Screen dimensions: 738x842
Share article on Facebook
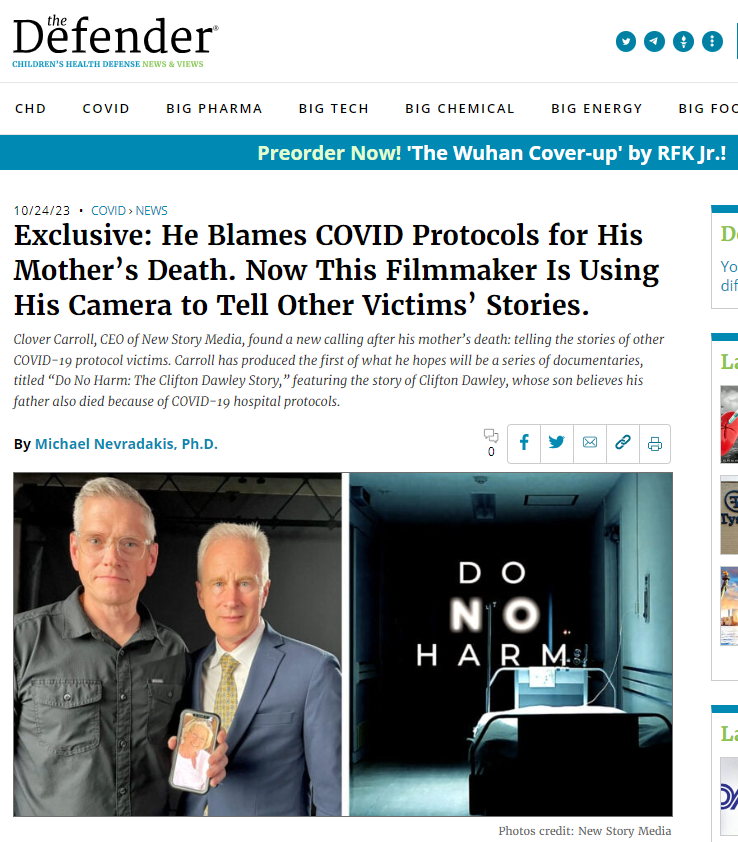tap(524, 444)
